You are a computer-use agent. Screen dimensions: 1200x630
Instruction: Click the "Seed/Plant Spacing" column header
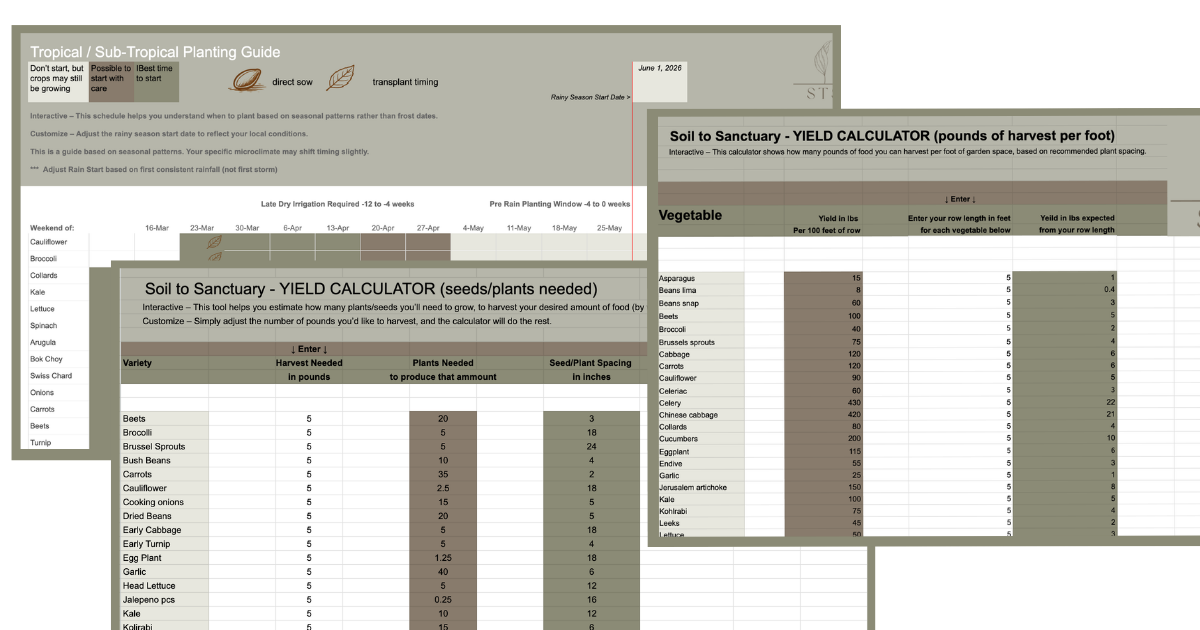point(592,363)
